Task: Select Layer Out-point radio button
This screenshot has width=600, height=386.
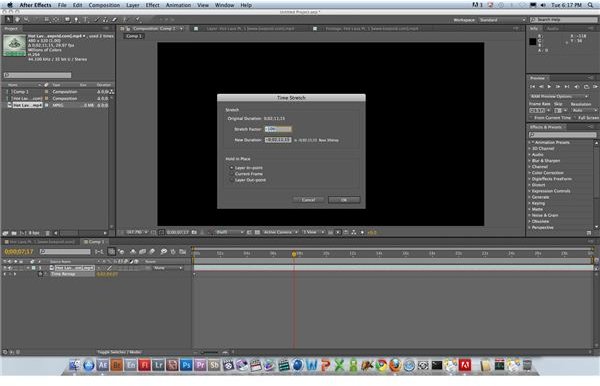Action: pos(232,180)
